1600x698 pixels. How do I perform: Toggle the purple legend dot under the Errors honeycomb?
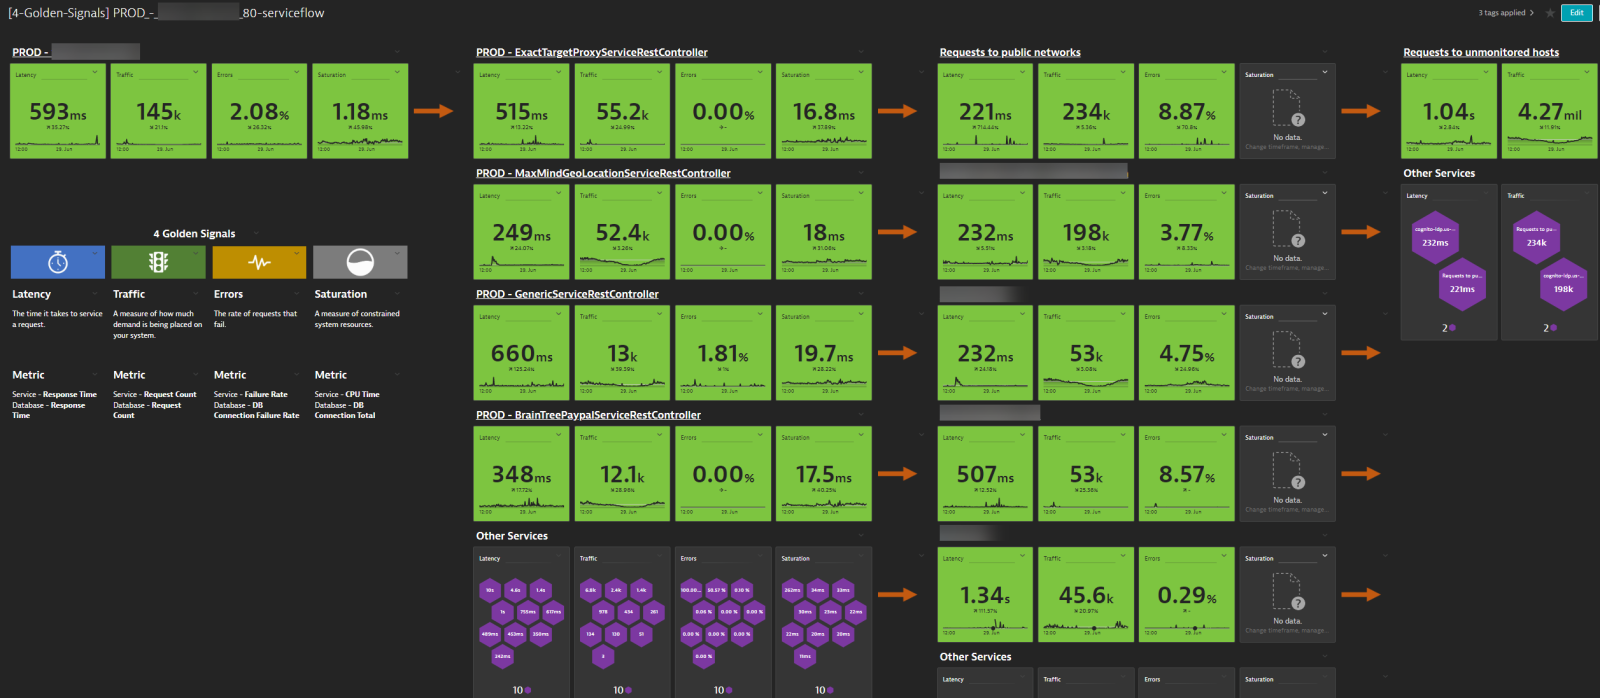729,689
